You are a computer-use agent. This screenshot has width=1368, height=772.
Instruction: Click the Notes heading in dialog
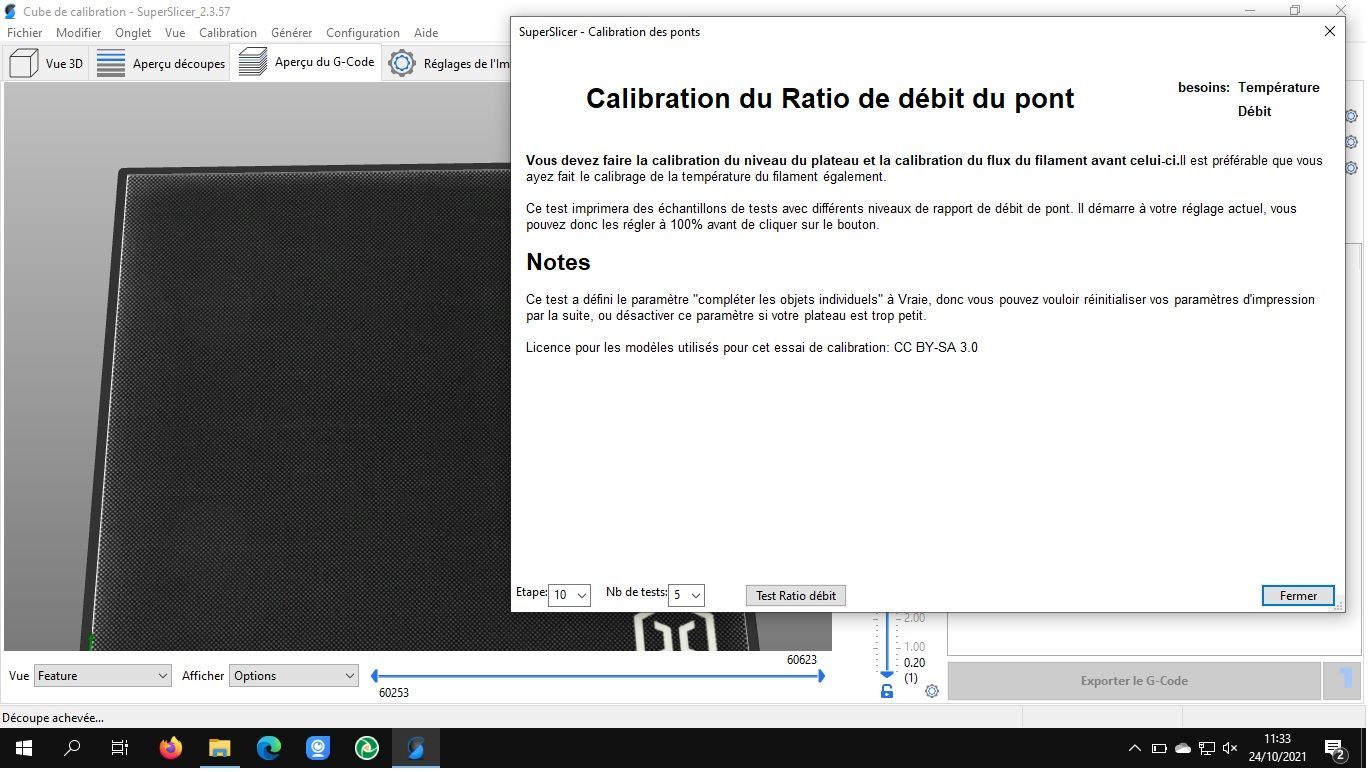click(x=558, y=262)
